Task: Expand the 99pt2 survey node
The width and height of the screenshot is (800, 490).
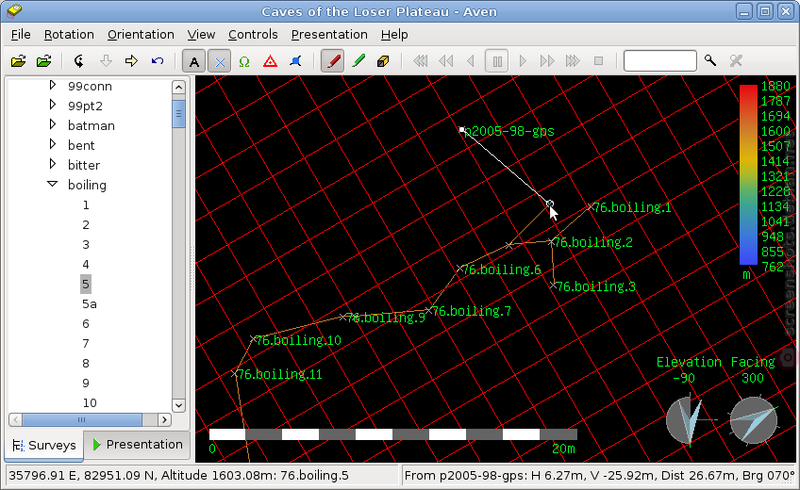Action: coord(52,105)
